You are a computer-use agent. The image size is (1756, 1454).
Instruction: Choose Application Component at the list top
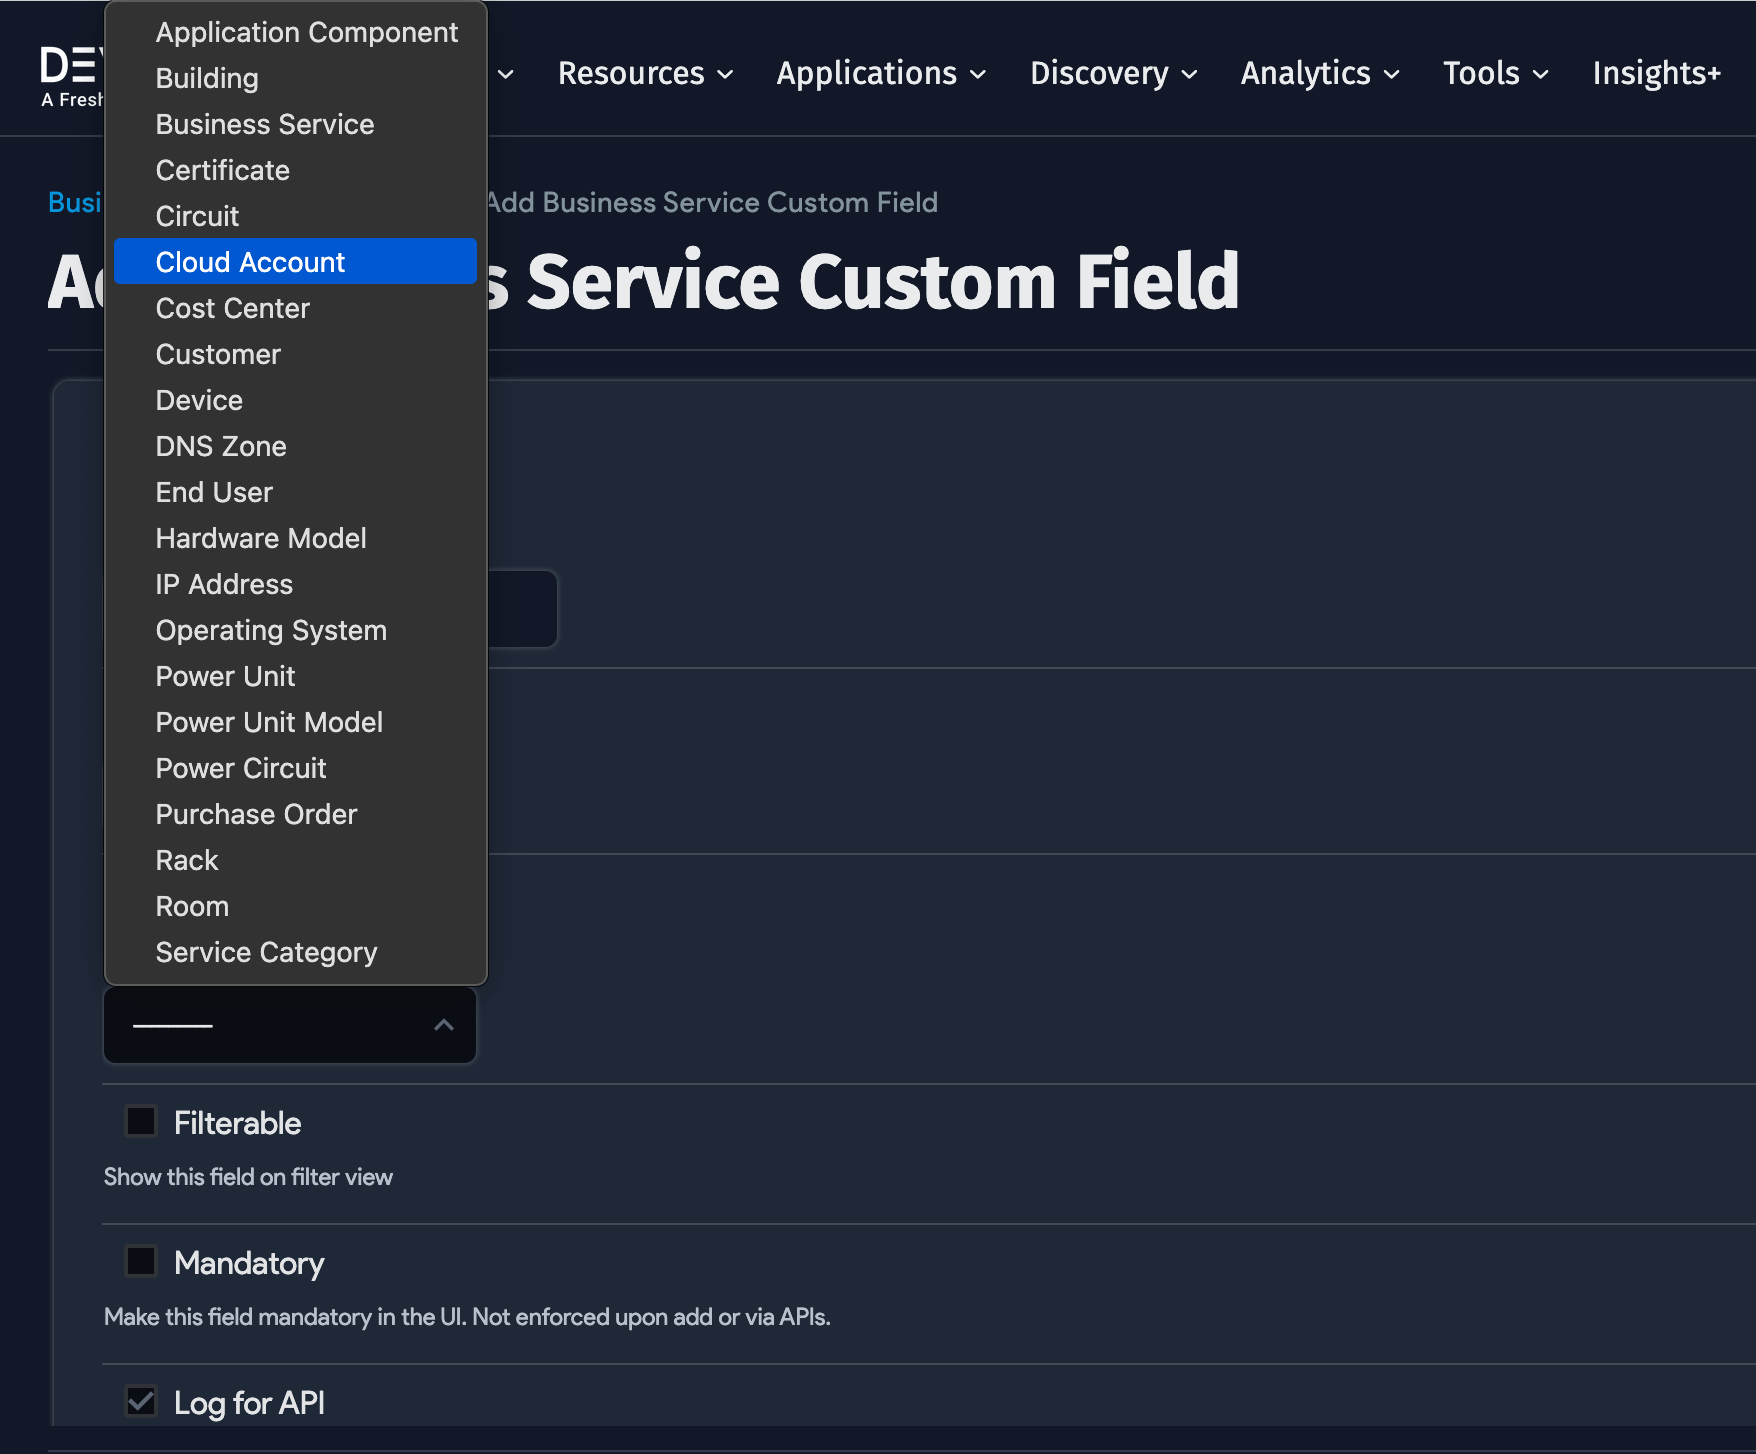tap(307, 31)
